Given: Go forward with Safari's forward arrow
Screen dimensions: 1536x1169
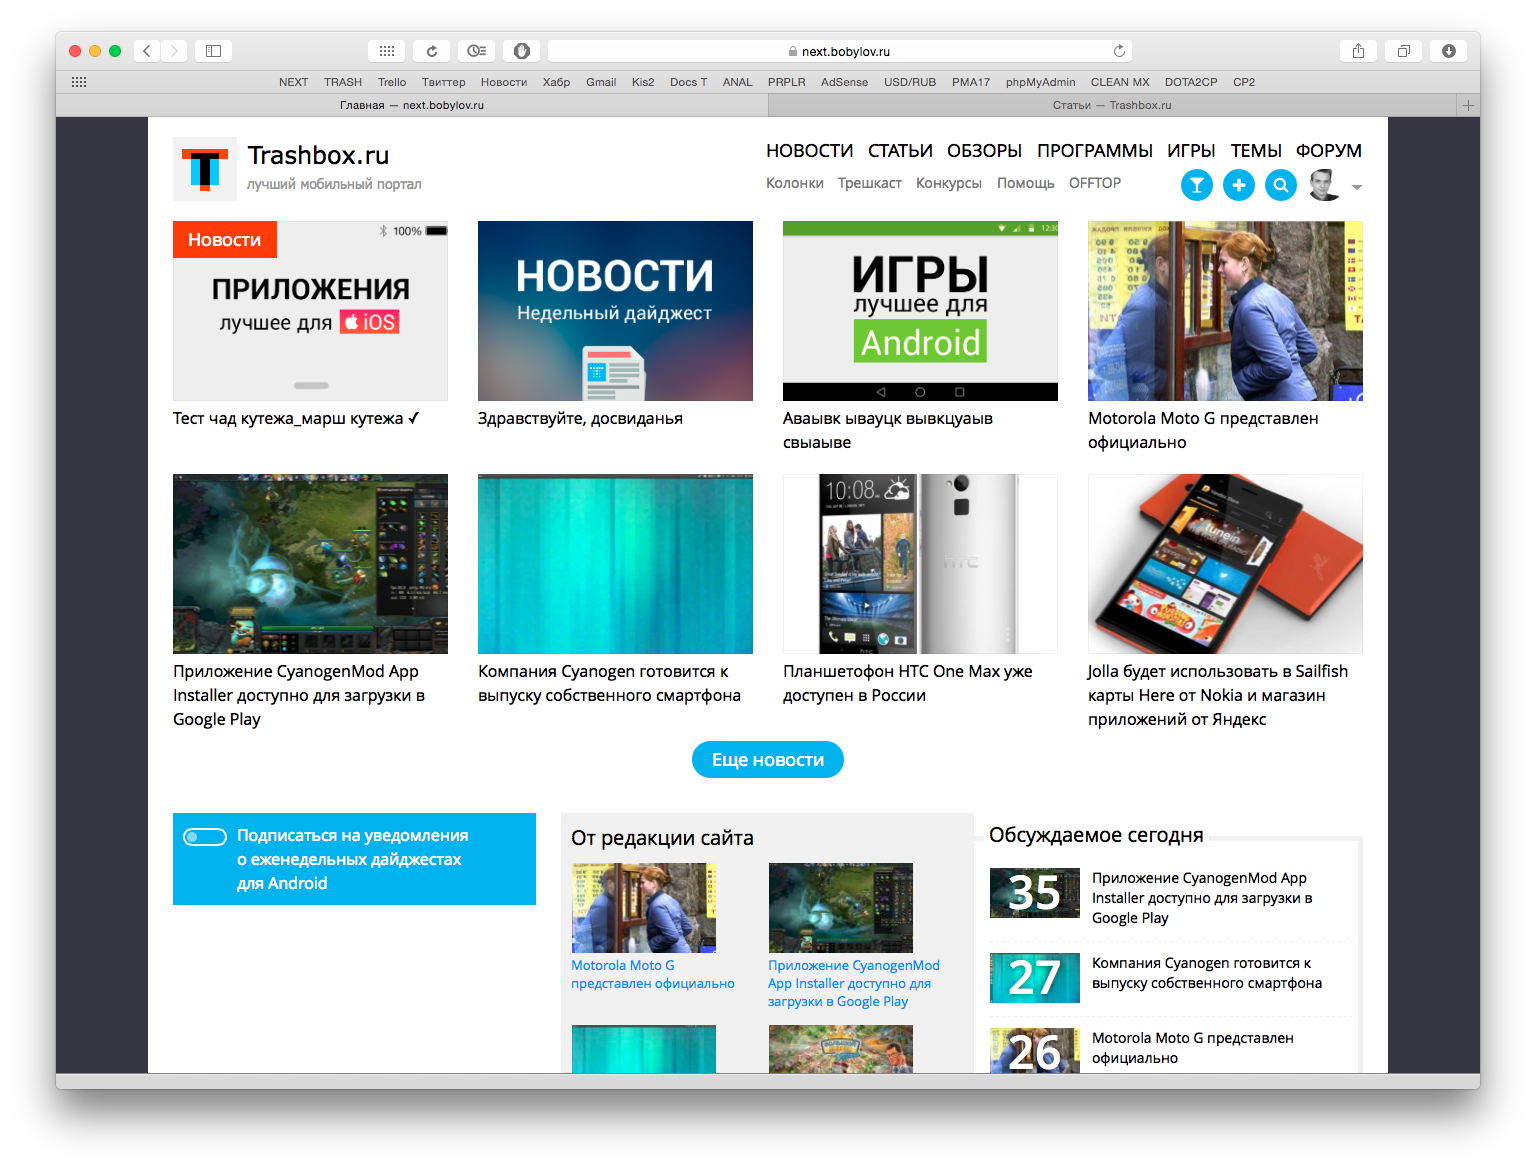Looking at the screenshot, I should point(174,51).
